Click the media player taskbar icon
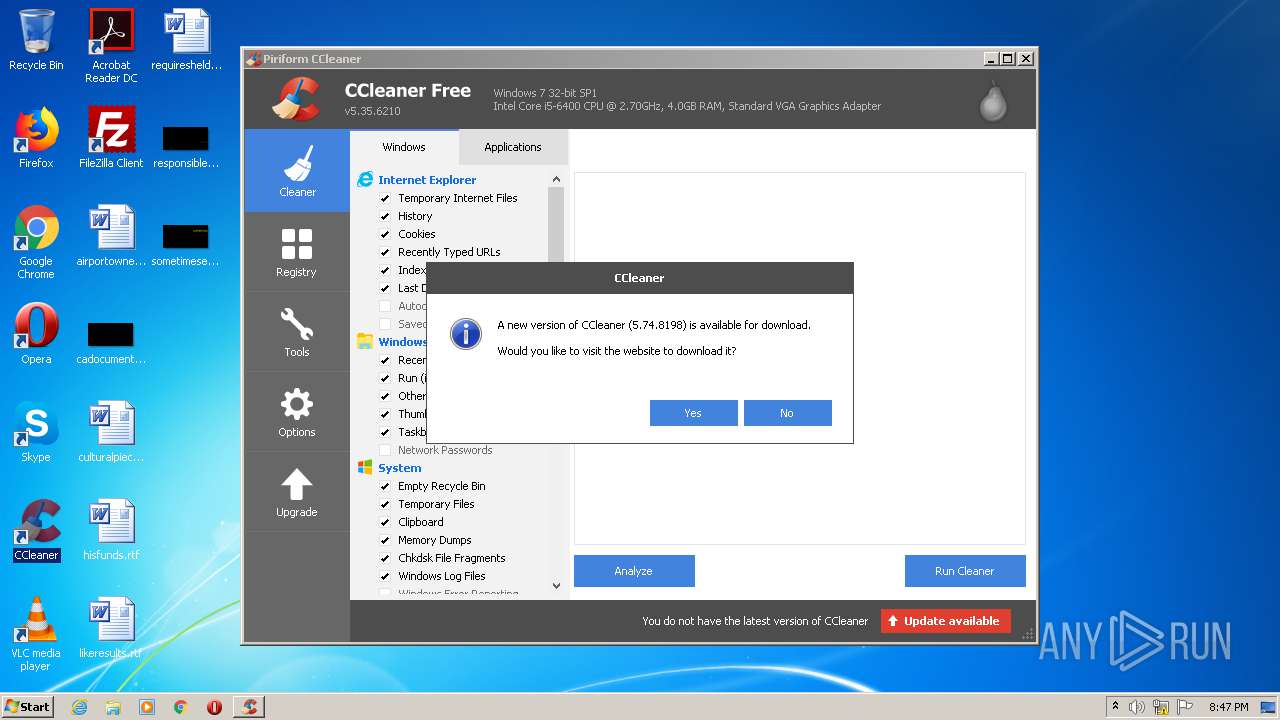 [147, 707]
